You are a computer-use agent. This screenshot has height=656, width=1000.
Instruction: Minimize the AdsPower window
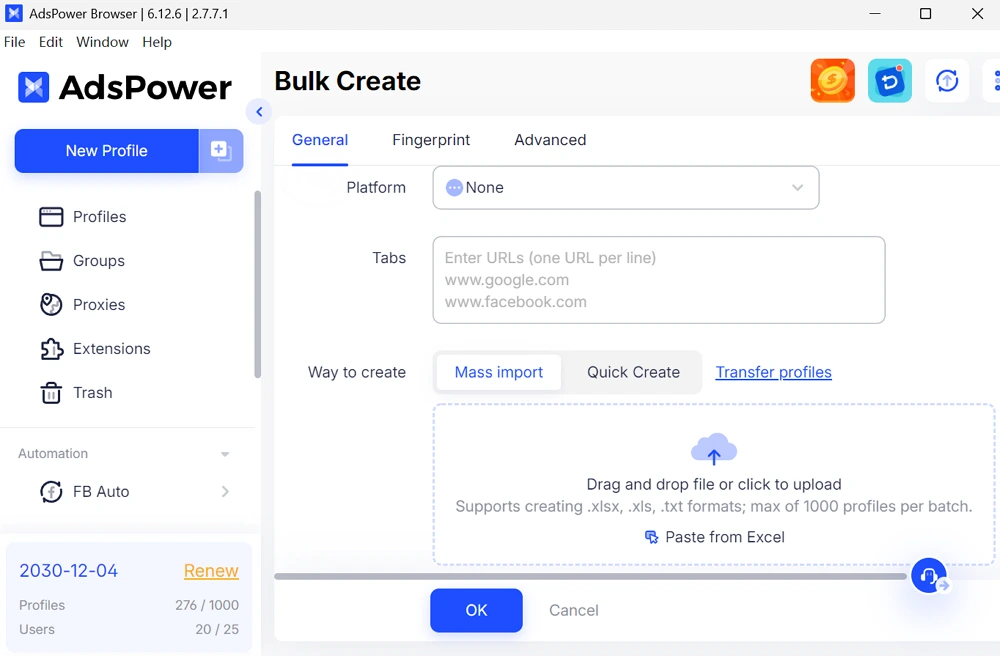pyautogui.click(x=875, y=13)
